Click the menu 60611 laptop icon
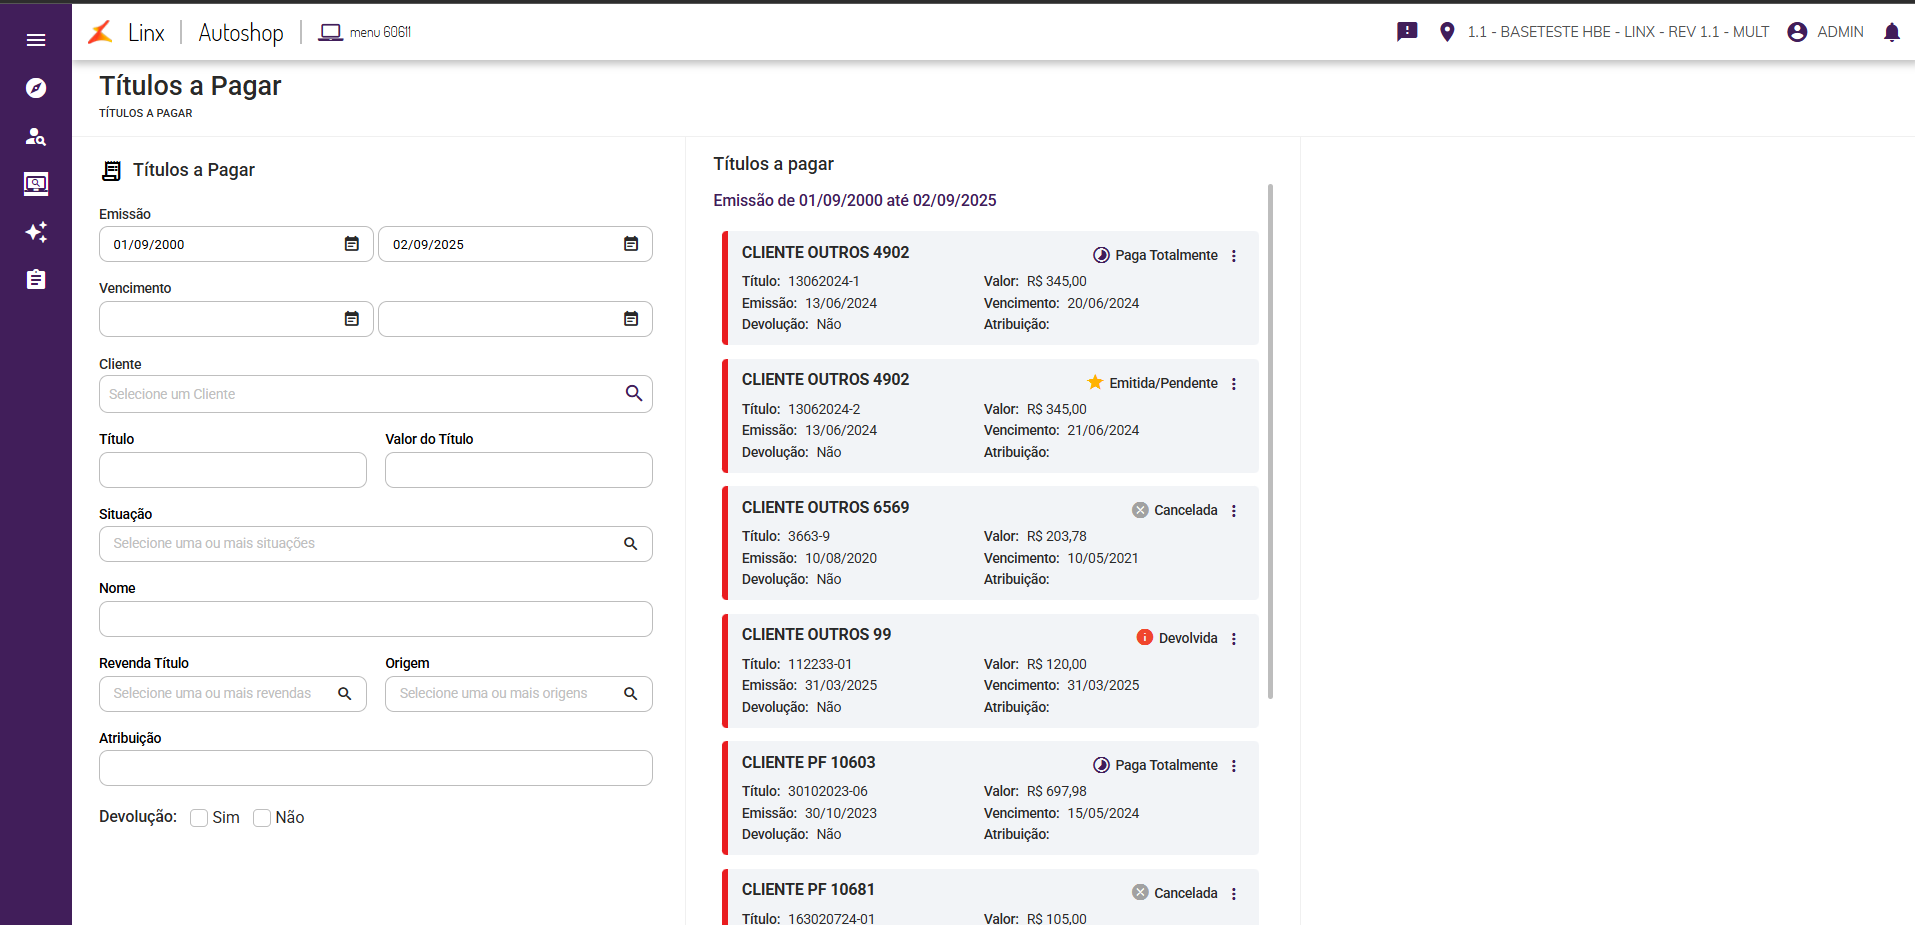1915x925 pixels. click(330, 32)
